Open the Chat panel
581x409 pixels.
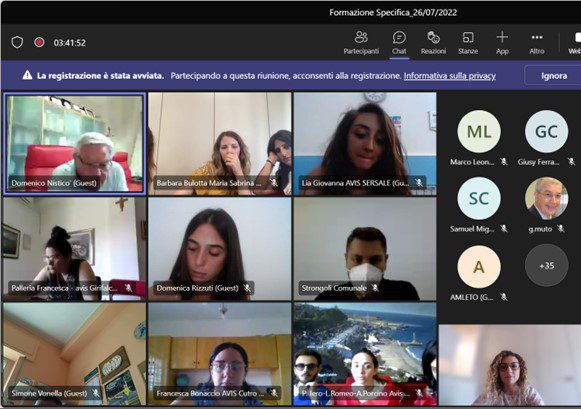[x=399, y=43]
